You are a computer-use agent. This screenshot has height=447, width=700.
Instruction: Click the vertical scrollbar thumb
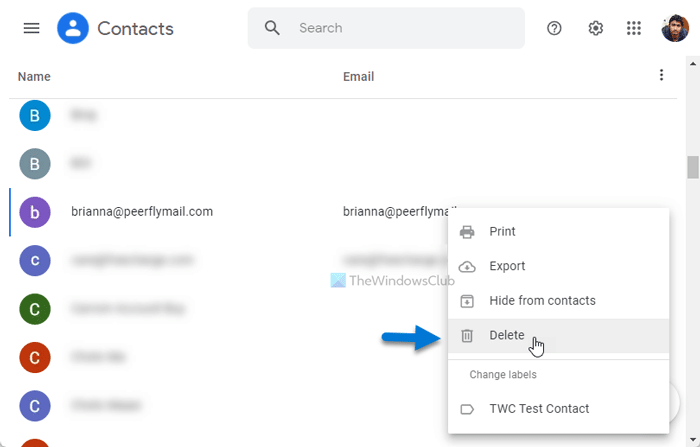692,166
